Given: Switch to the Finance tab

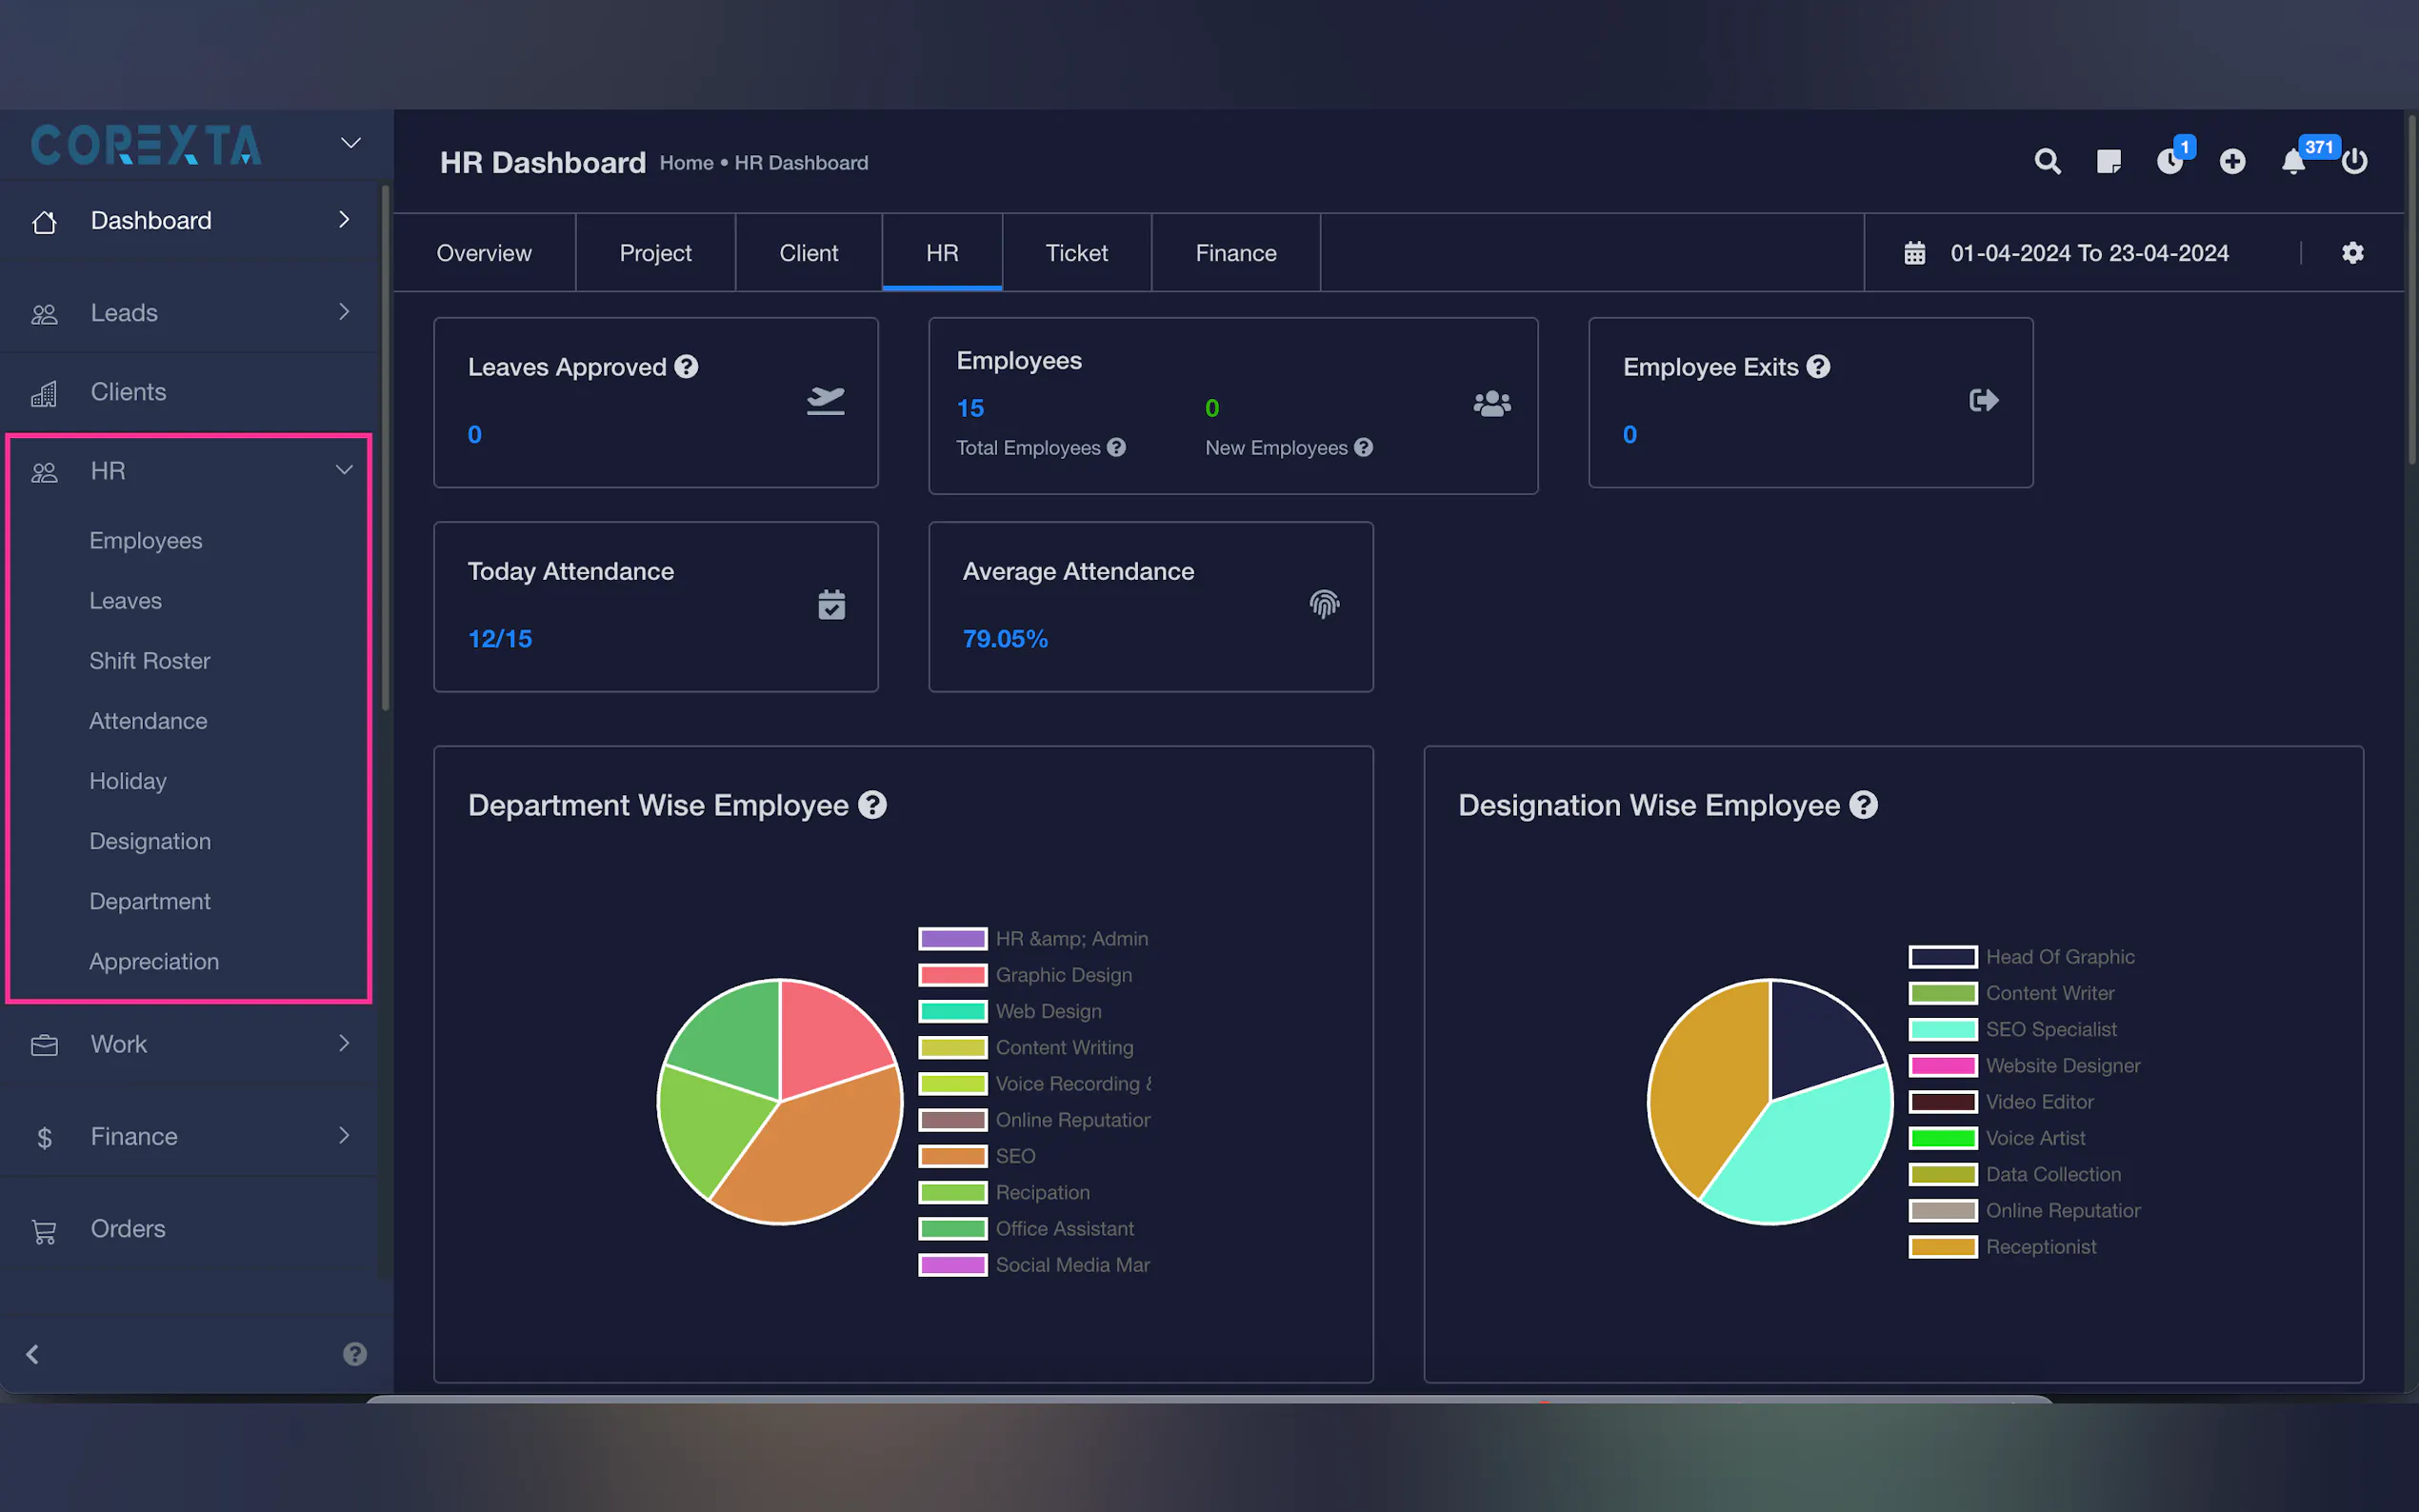Looking at the screenshot, I should (1235, 253).
